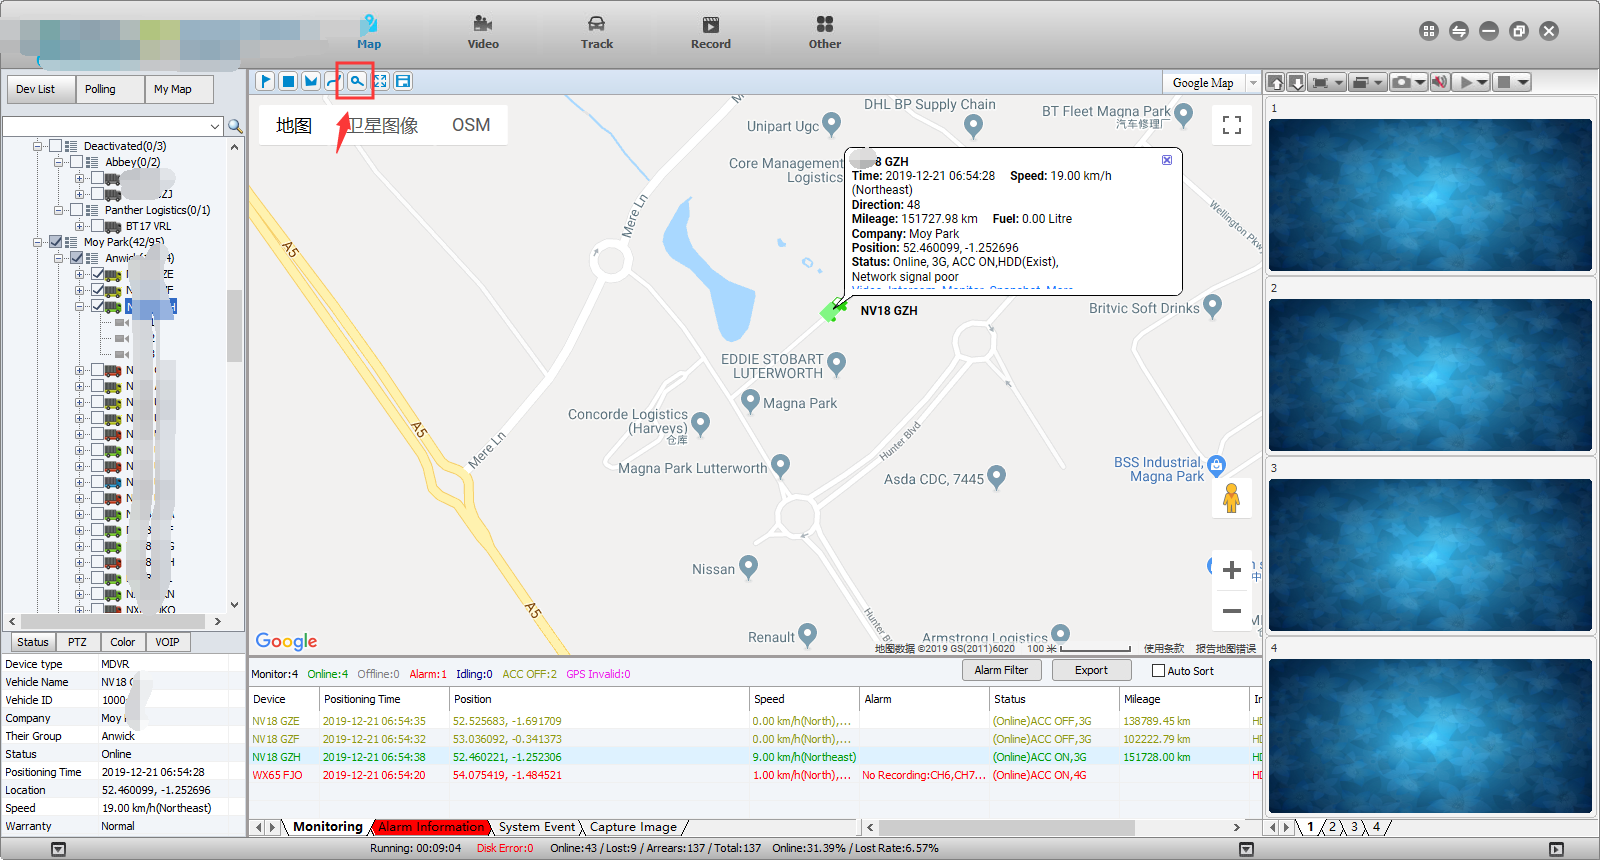The image size is (1600, 860).
Task: Open the Google Map provider dropdown
Action: pos(1251,83)
